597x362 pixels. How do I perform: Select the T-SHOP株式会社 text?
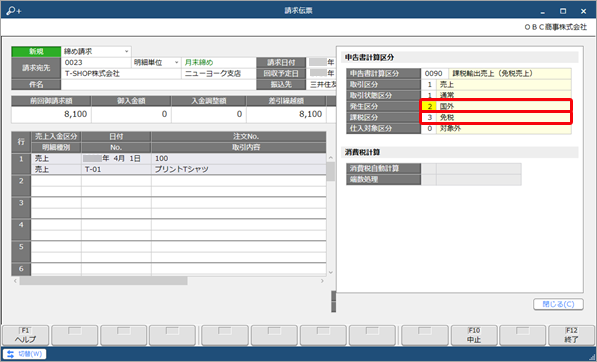92,73
